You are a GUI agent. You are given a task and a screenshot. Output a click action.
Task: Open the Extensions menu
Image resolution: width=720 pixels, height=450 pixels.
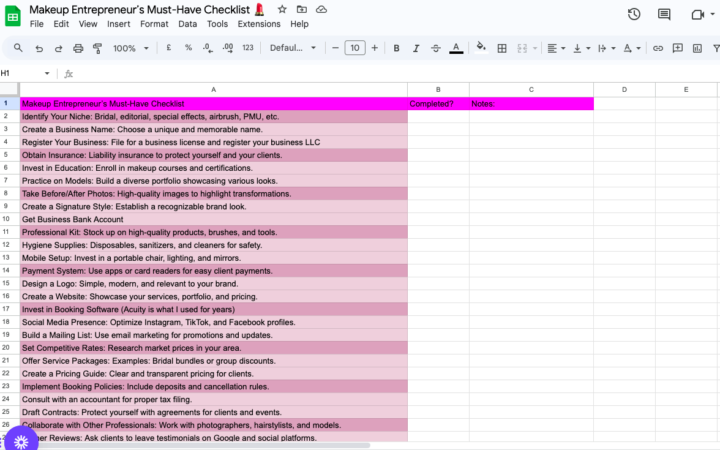click(259, 23)
